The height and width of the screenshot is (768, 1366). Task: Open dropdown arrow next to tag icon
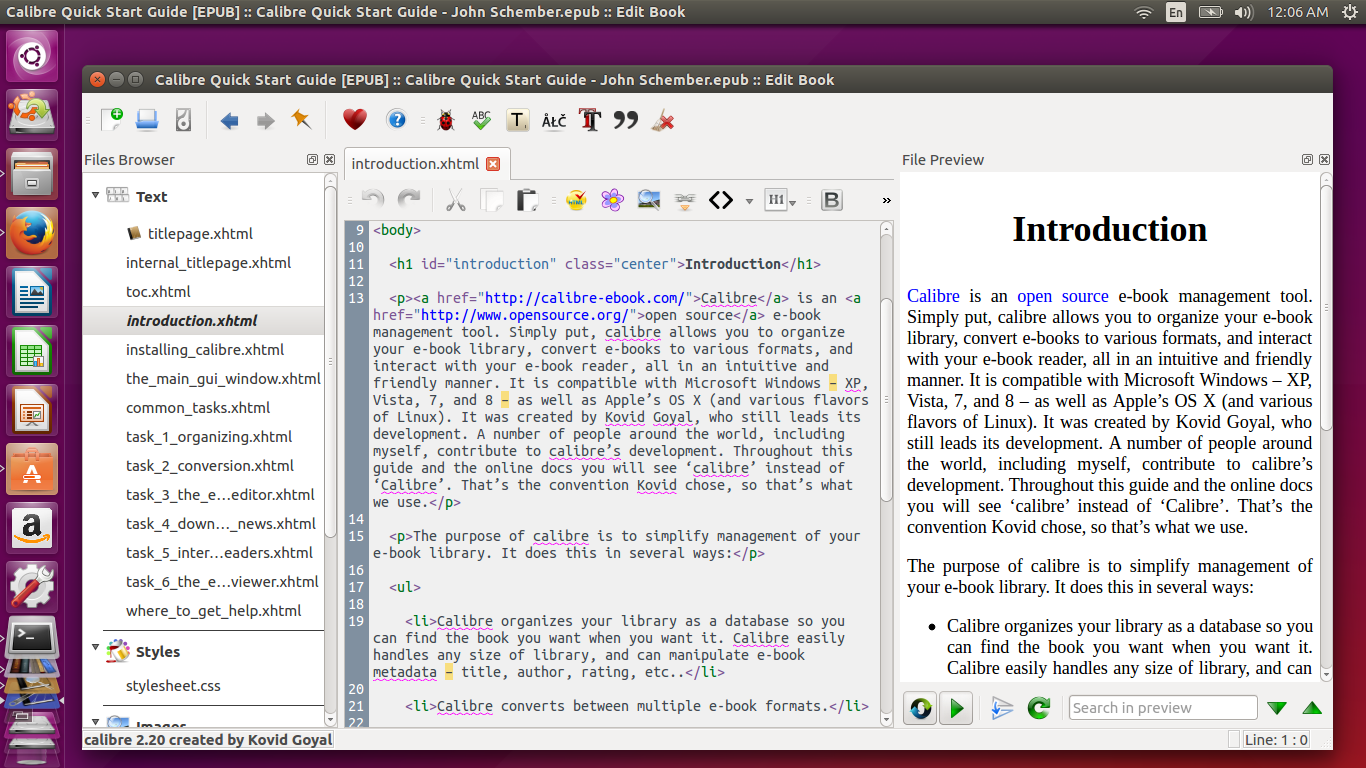coord(749,201)
